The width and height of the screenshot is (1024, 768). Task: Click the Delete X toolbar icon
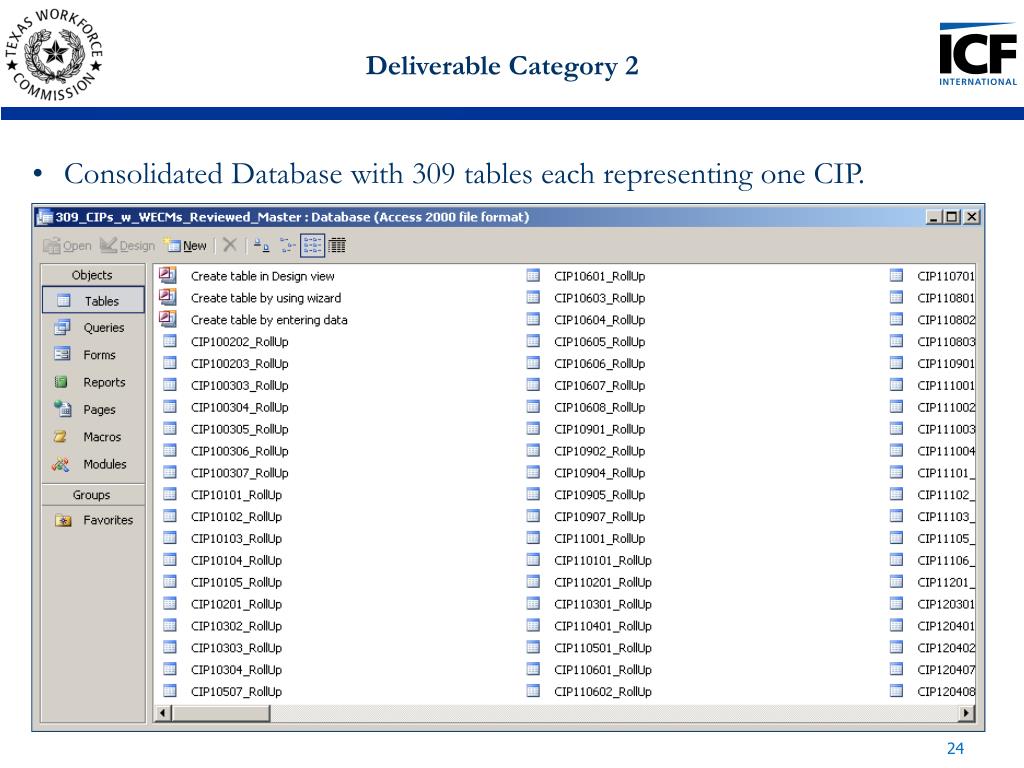(x=229, y=246)
